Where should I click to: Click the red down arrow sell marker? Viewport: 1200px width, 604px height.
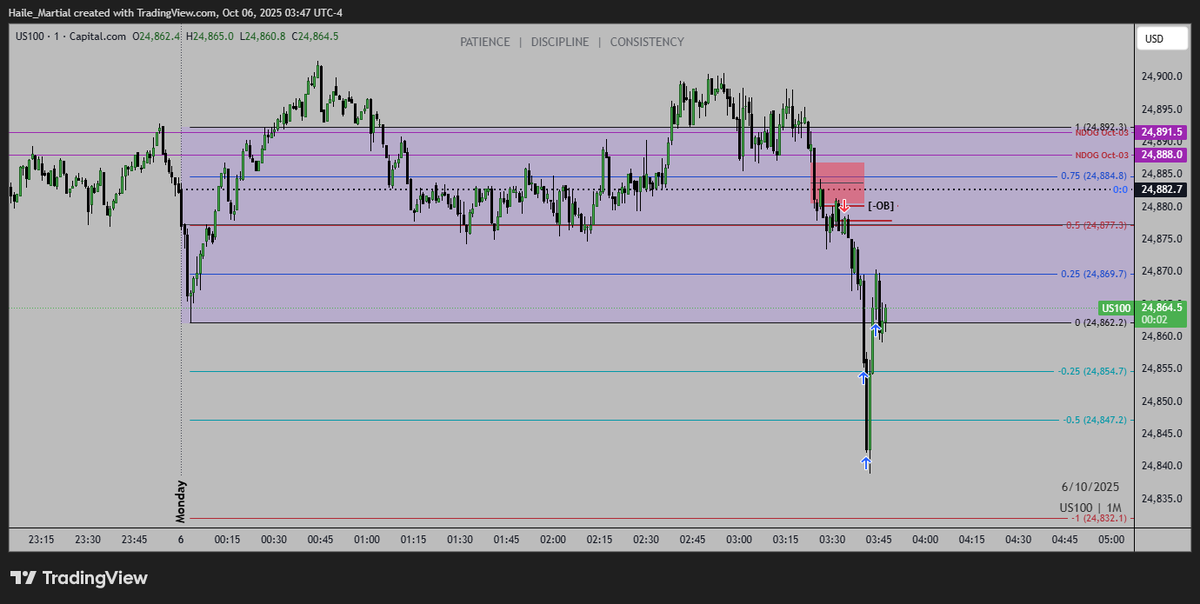844,206
